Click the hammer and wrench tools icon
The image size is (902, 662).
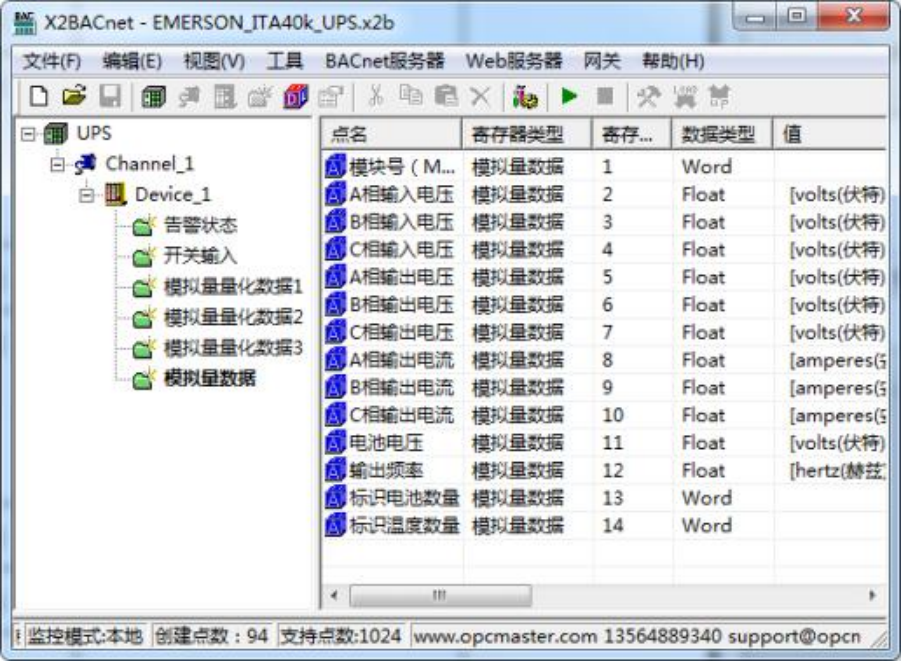point(648,97)
